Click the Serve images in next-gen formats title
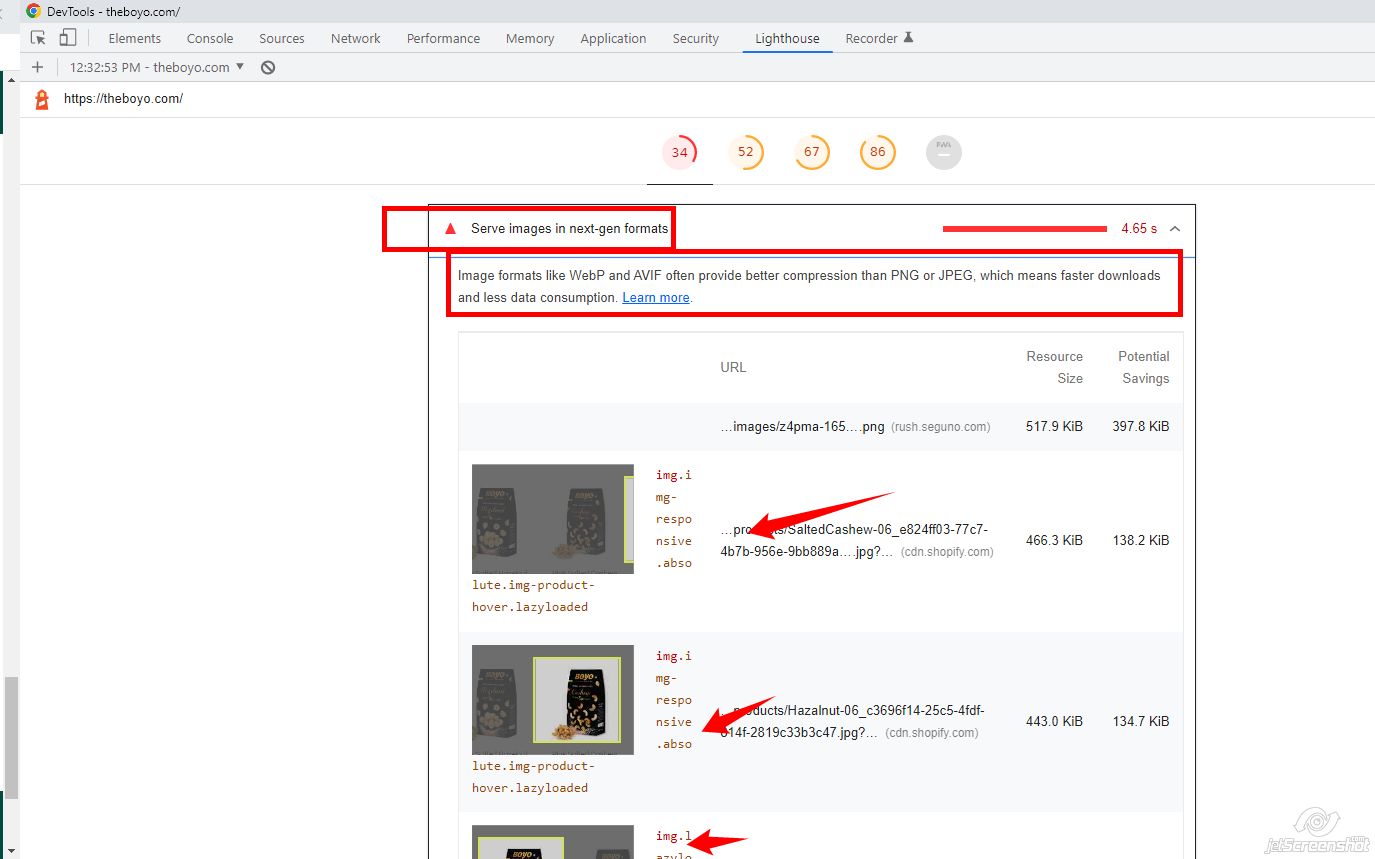This screenshot has width=1375, height=859. tap(569, 229)
